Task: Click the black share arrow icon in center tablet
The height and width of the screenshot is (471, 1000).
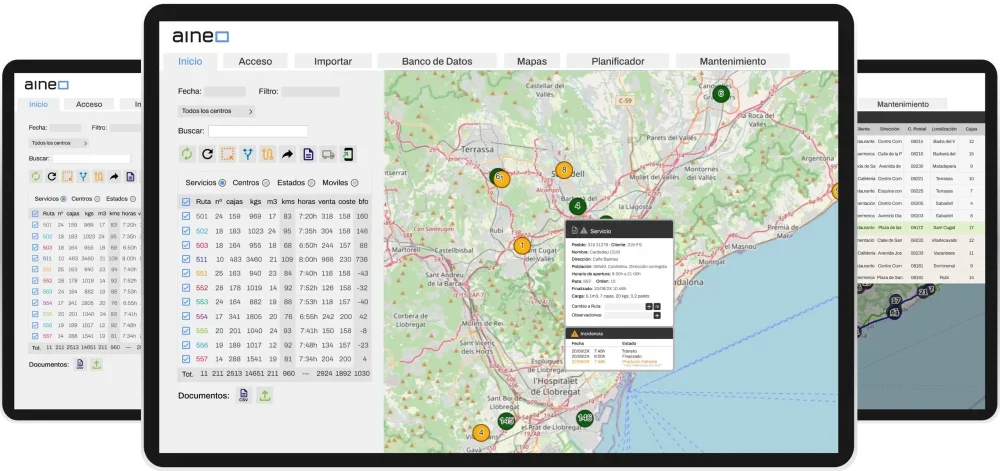Action: pyautogui.click(x=288, y=154)
